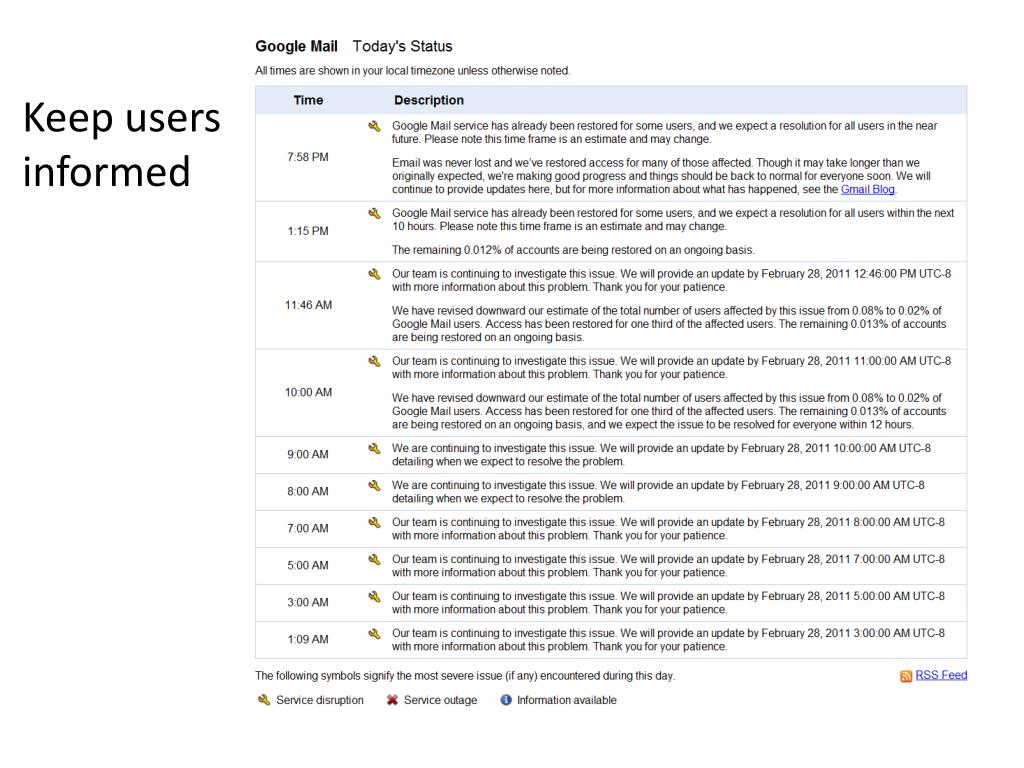Select the 1:09 AM time cell

308,639
